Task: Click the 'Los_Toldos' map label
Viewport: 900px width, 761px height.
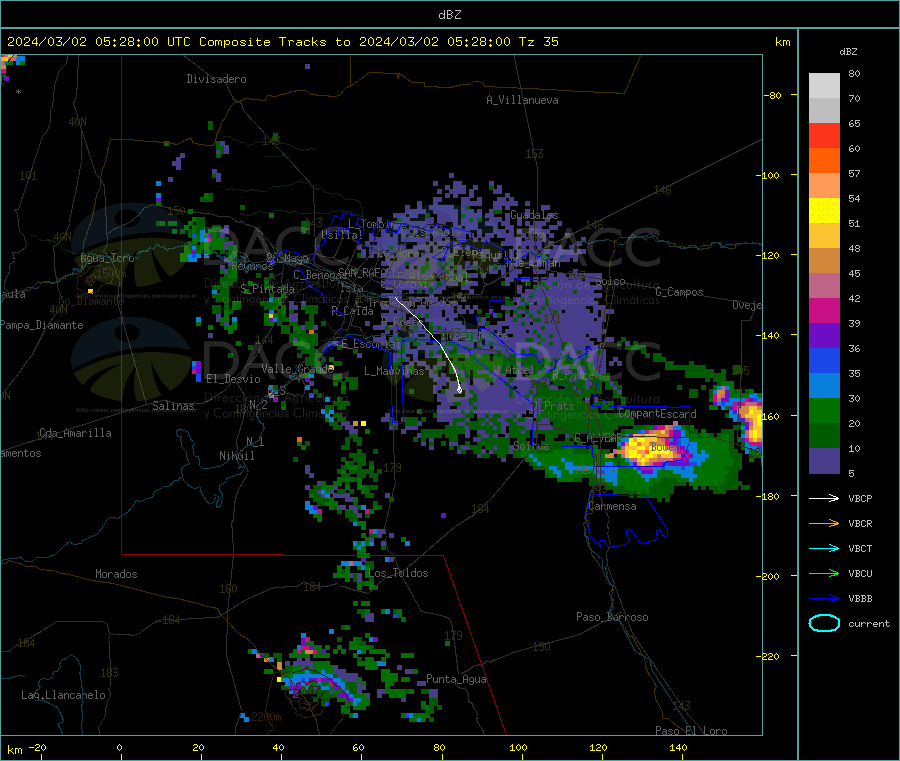Action: click(398, 573)
